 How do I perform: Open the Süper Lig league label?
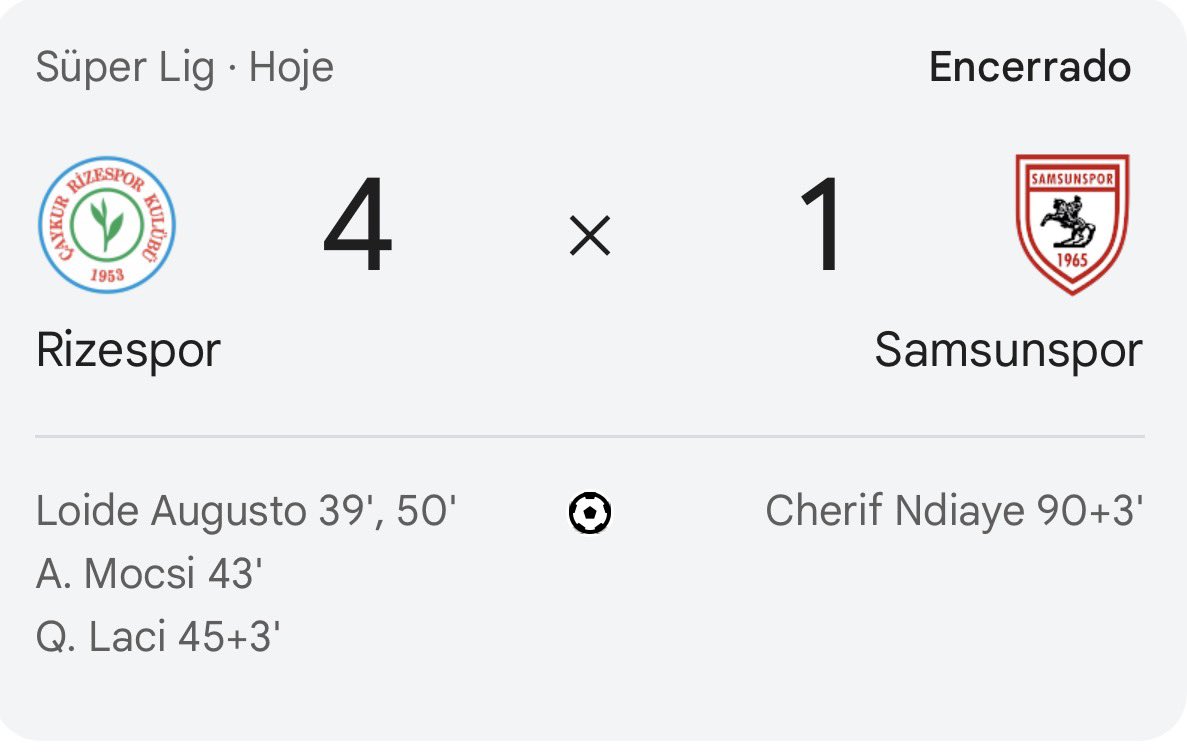coord(125,68)
